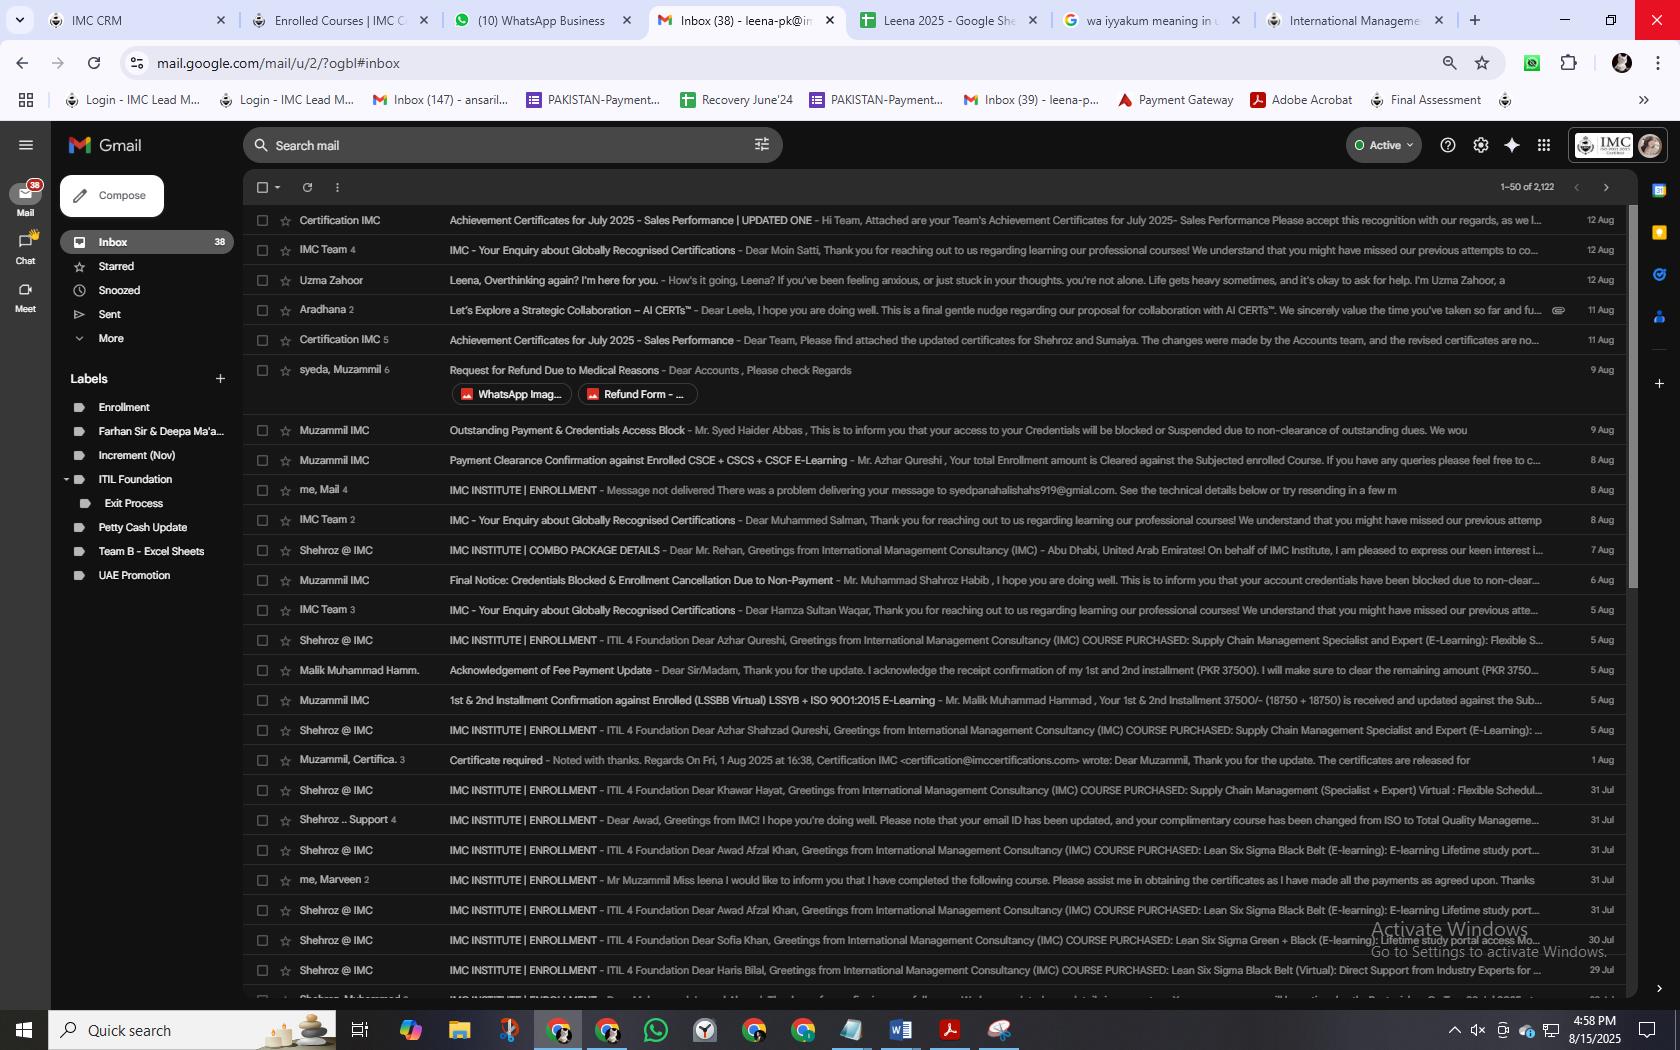
Task: Open the Mail section in left rail
Action: pyautogui.click(x=25, y=199)
